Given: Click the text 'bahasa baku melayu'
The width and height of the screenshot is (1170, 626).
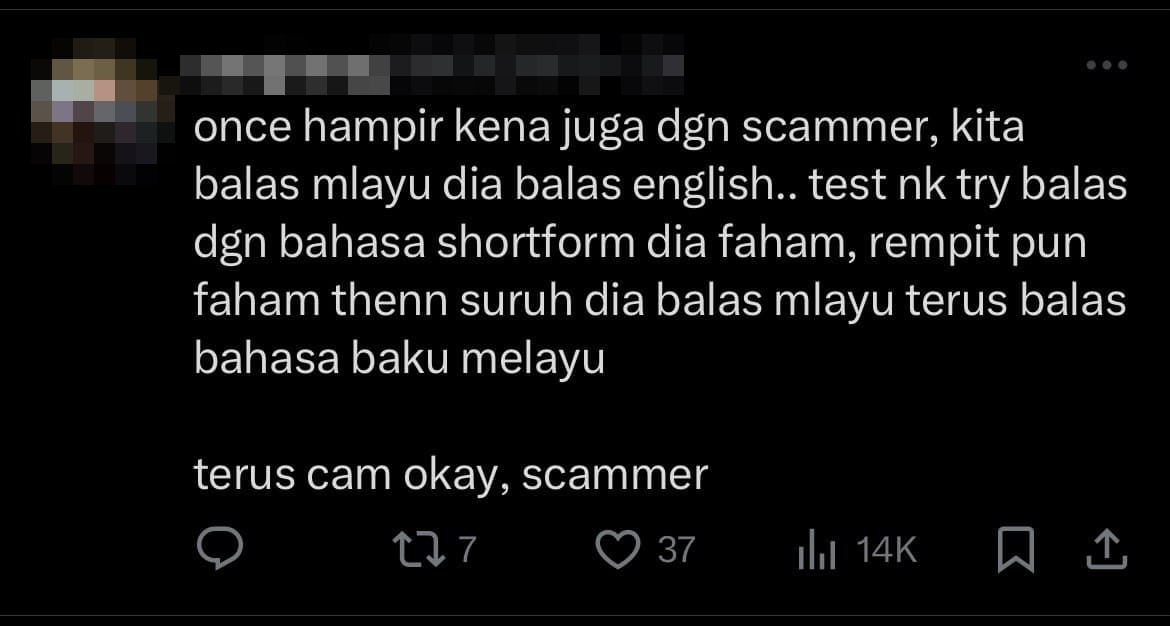Looking at the screenshot, I should (399, 359).
